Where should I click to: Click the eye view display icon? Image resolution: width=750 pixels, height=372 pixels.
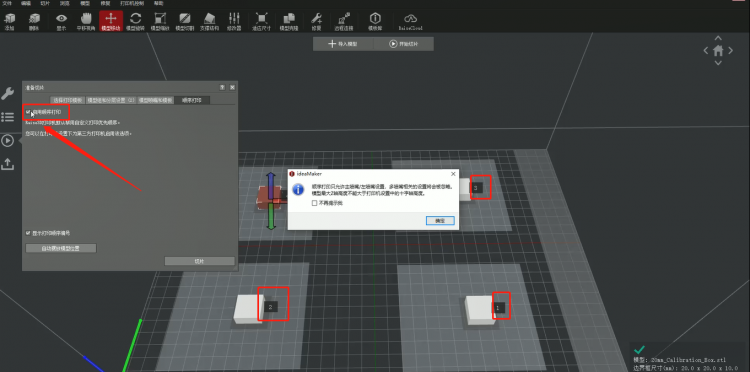[61, 21]
